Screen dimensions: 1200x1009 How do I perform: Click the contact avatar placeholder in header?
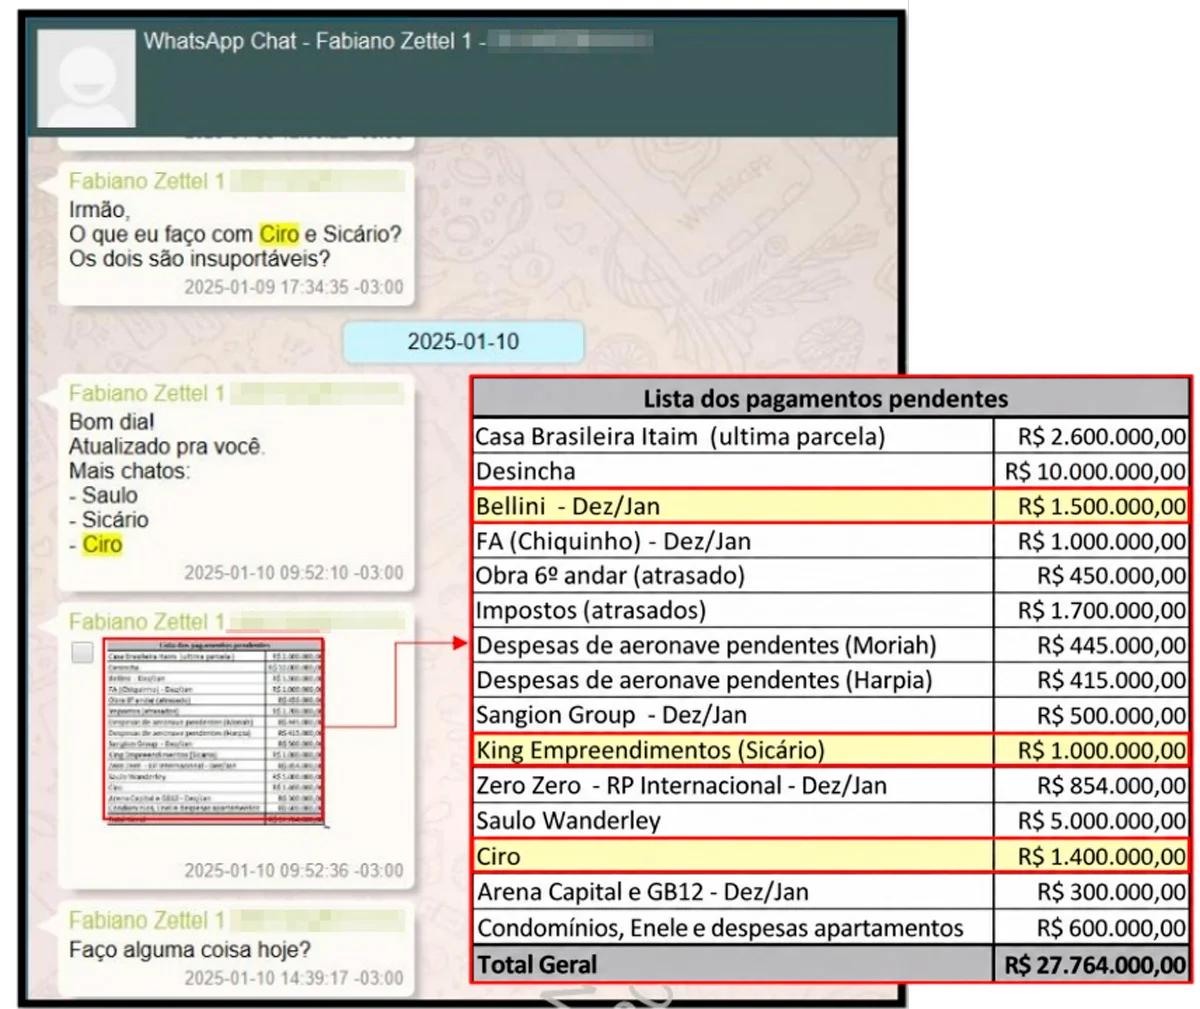(86, 77)
